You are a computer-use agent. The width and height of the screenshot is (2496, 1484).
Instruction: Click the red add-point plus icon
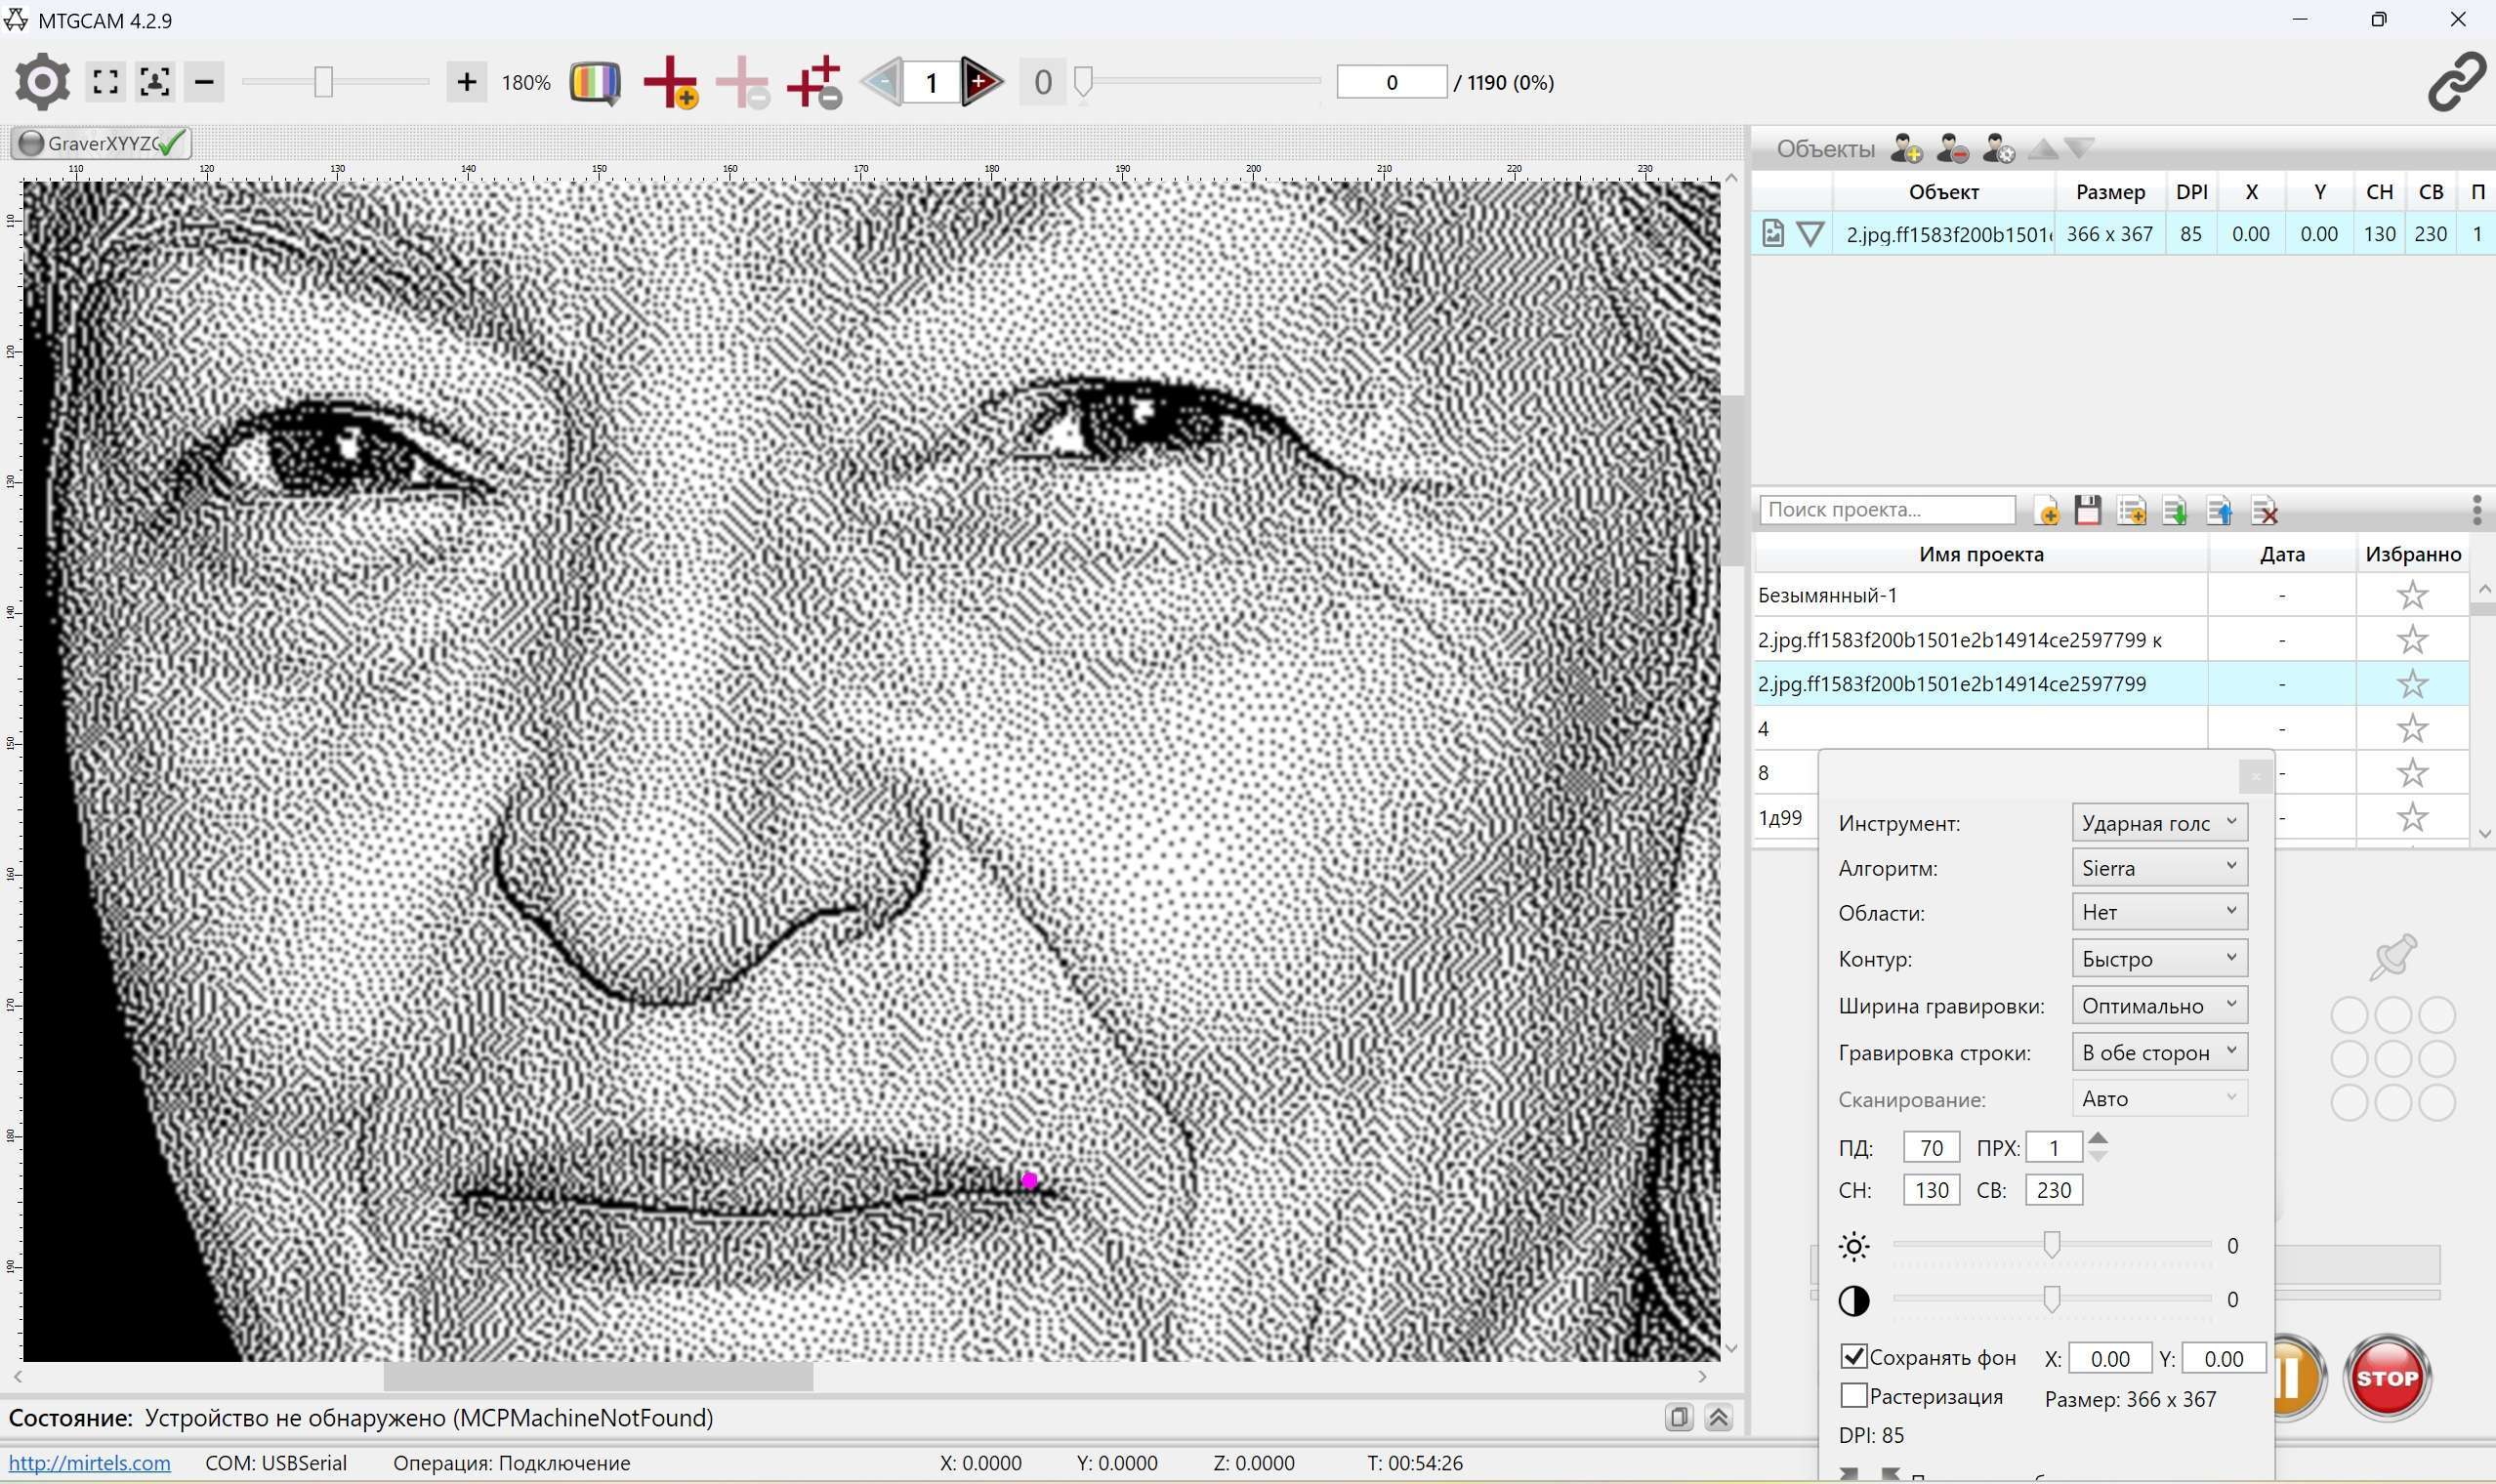pyautogui.click(x=670, y=82)
